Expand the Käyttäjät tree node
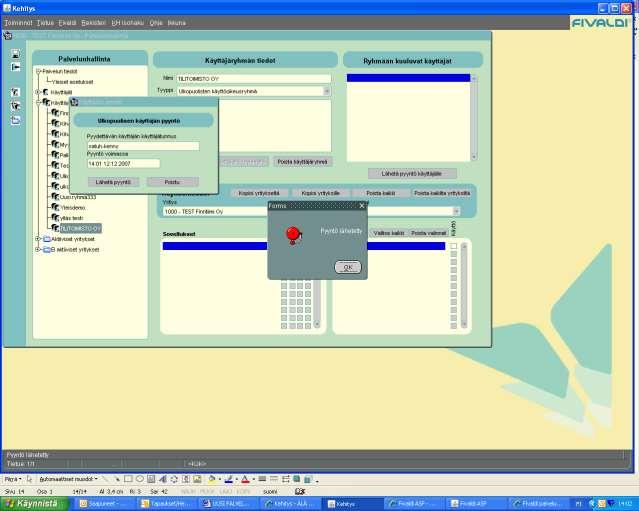639x511 pixels. (38, 93)
